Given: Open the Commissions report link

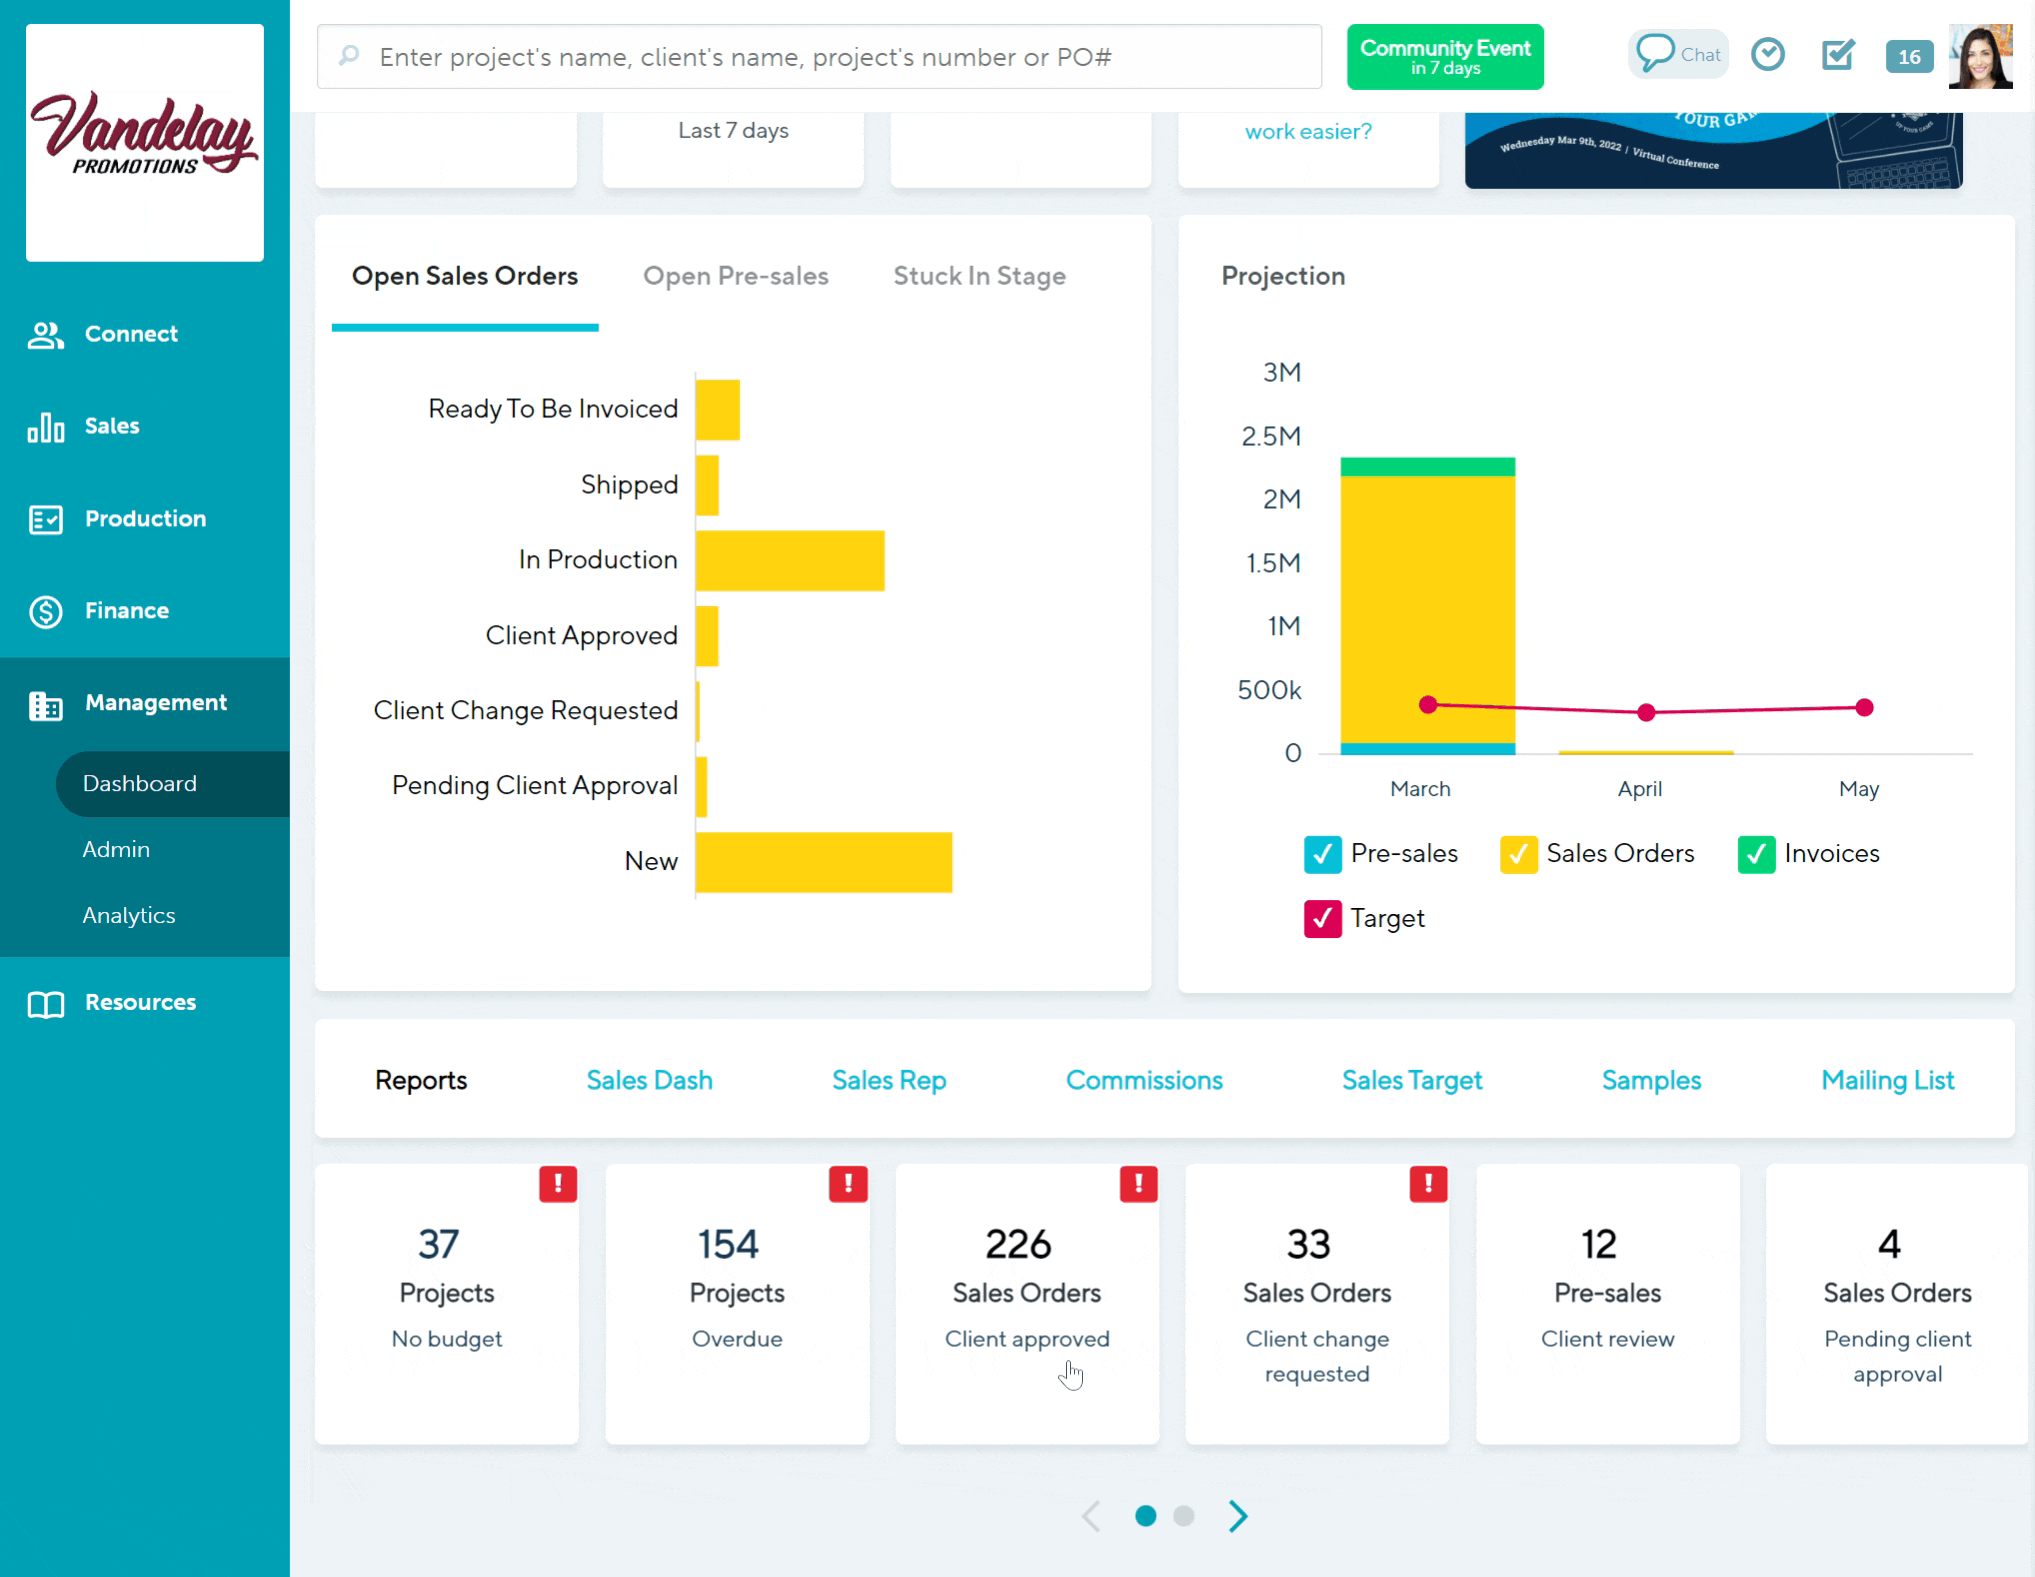Looking at the screenshot, I should (1145, 1080).
